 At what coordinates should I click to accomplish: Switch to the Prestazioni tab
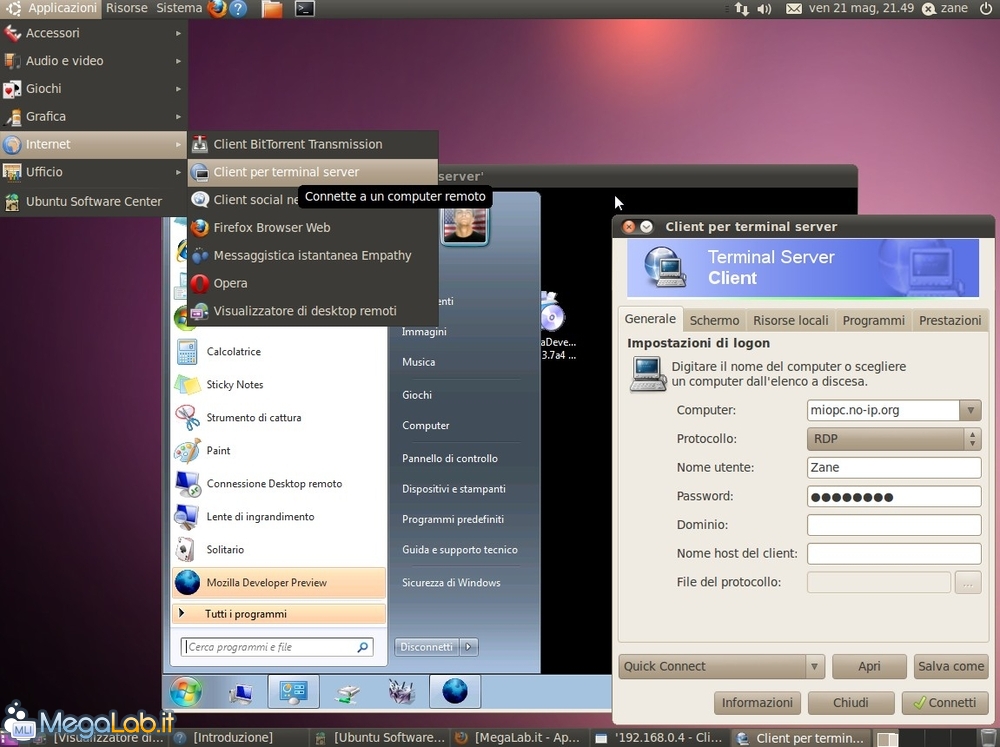pos(950,320)
